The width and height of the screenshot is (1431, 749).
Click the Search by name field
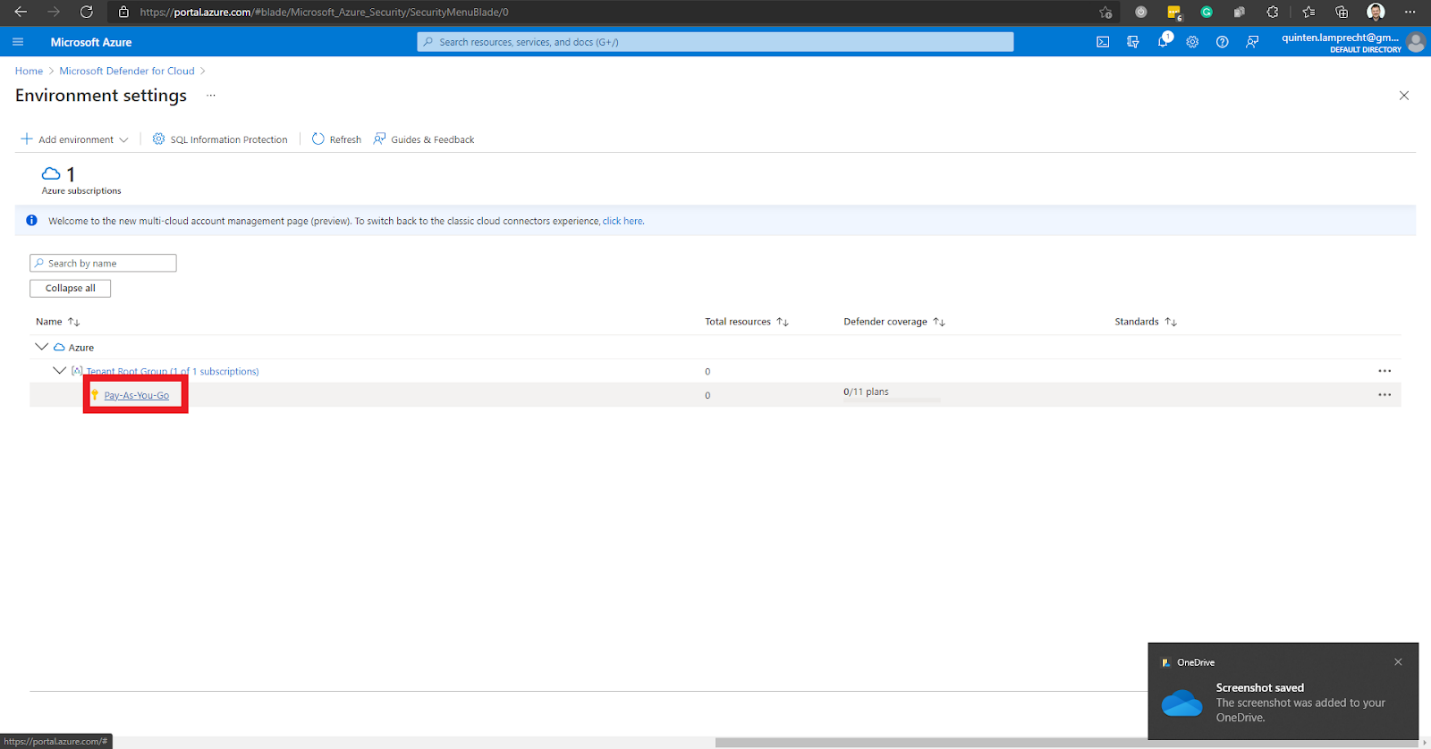click(x=103, y=263)
